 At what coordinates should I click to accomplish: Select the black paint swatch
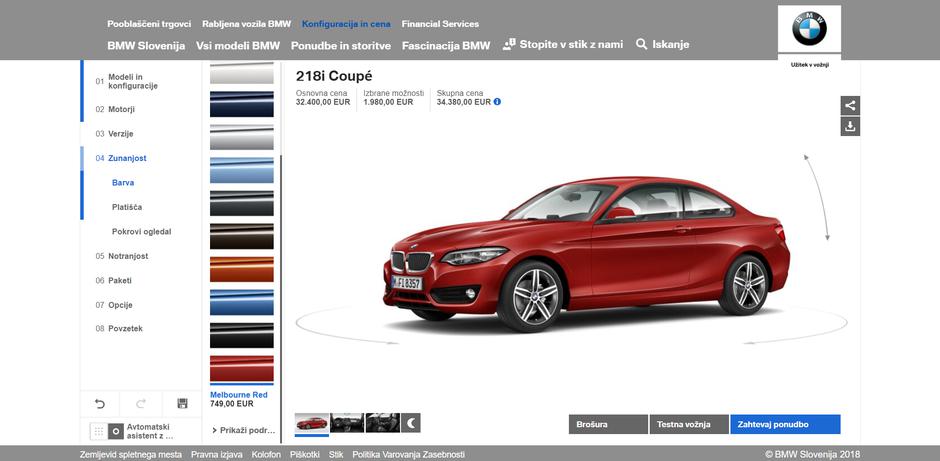pos(242,335)
